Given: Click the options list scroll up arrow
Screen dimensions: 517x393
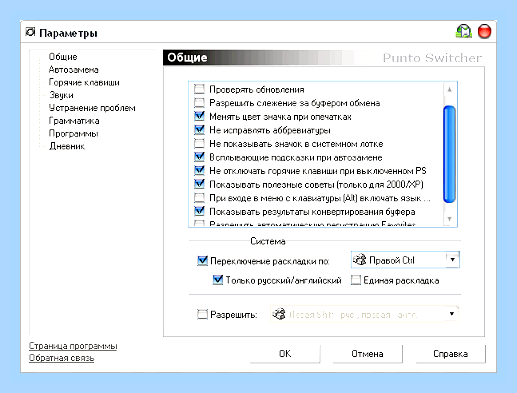Looking at the screenshot, I should pyautogui.click(x=449, y=89).
